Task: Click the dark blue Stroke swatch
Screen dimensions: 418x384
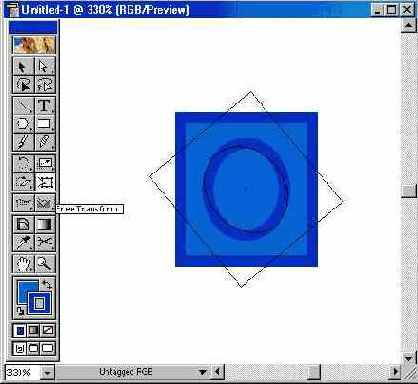Action: tap(39, 303)
